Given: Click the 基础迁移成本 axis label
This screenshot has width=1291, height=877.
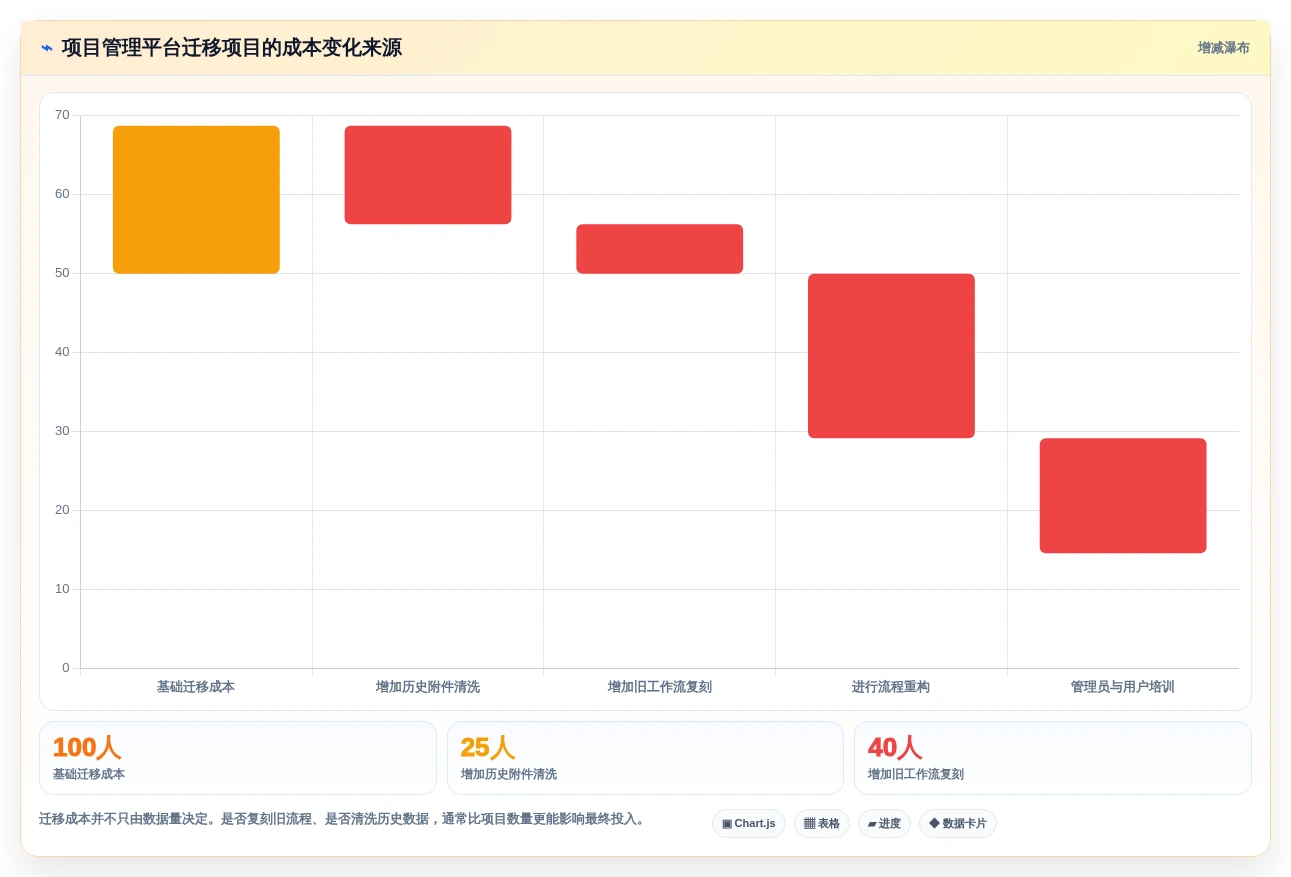Looking at the screenshot, I should pos(196,687).
